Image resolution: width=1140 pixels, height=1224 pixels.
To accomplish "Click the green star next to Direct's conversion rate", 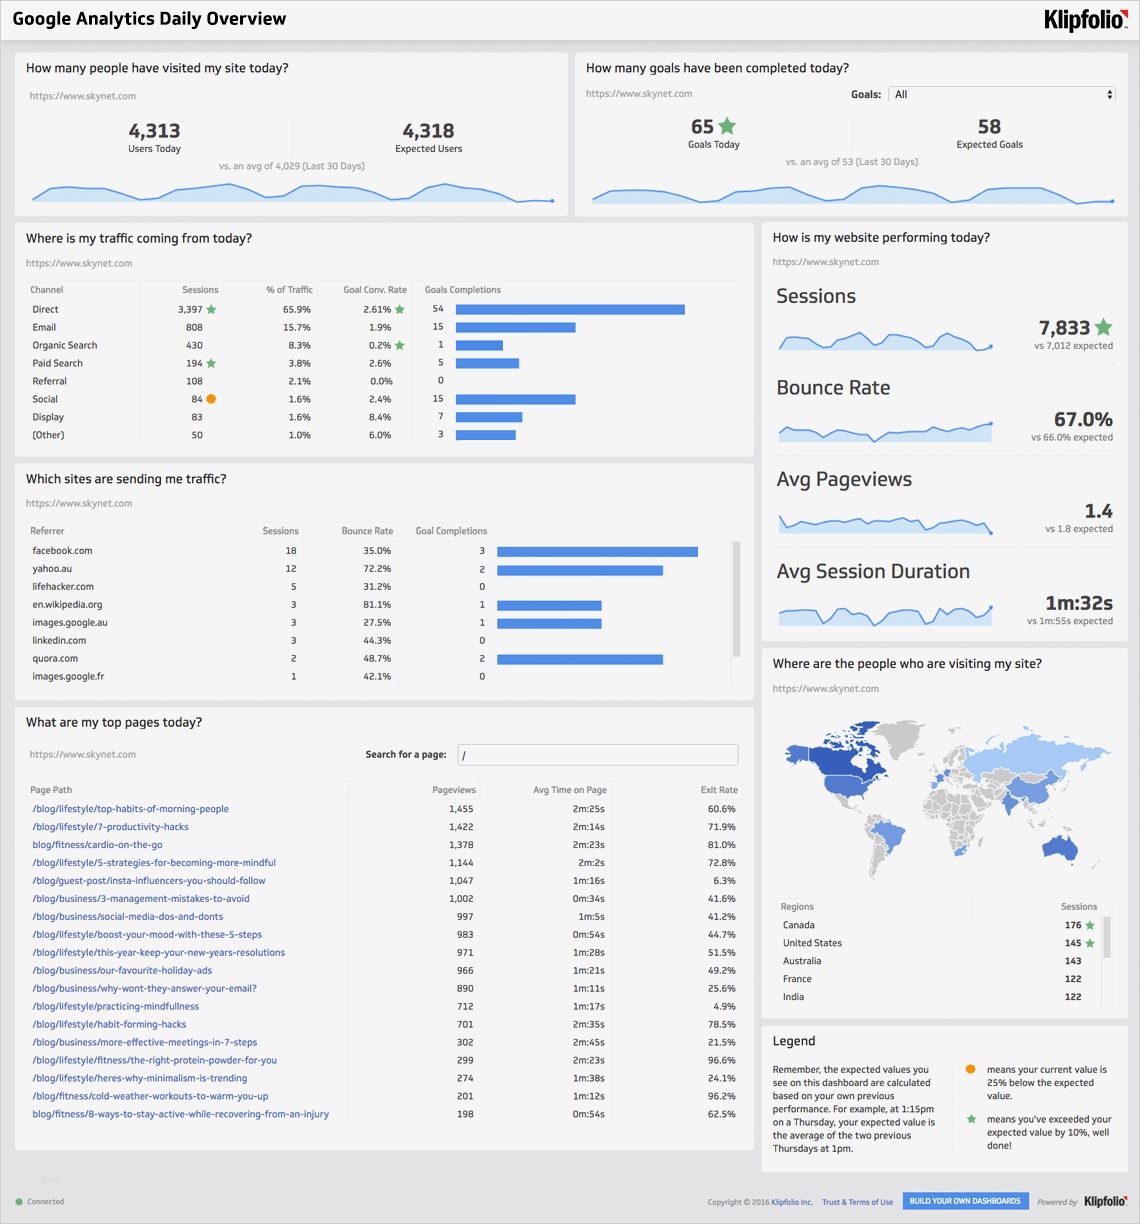I will coord(399,310).
